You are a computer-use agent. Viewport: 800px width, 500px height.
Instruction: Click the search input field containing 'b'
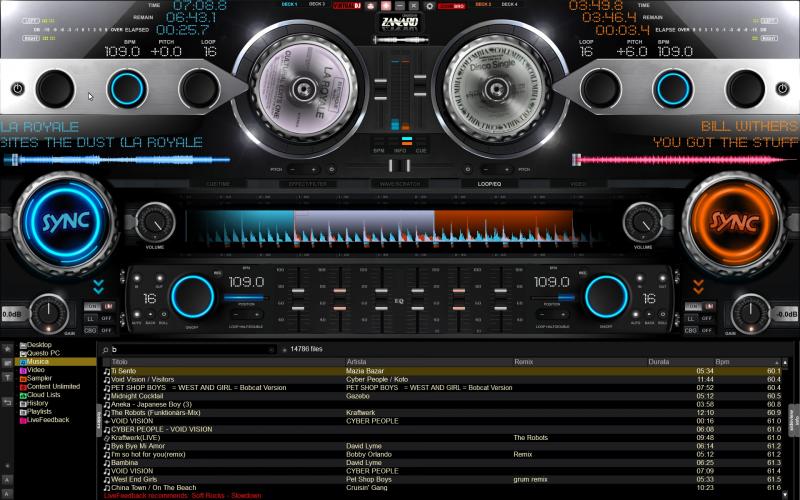coord(193,349)
